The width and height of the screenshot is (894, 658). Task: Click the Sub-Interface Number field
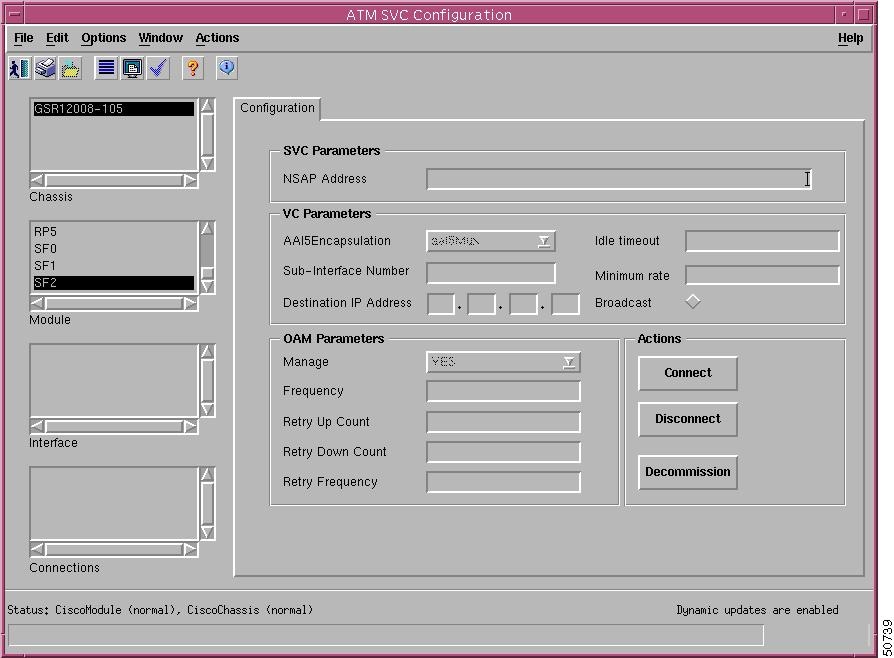coord(490,273)
